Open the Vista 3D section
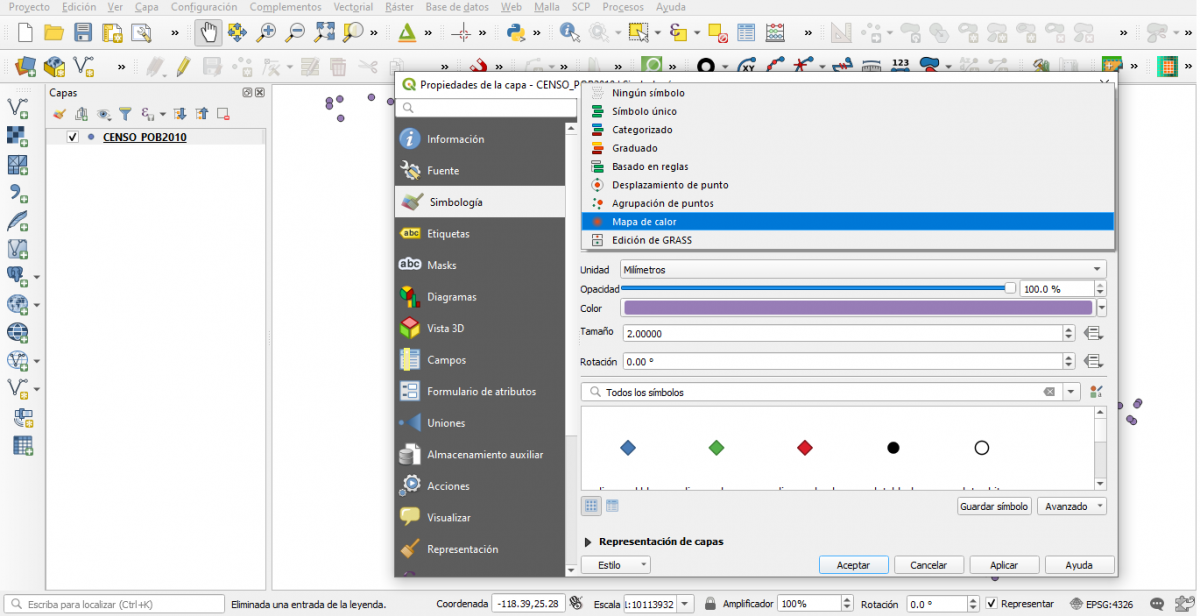 point(446,329)
